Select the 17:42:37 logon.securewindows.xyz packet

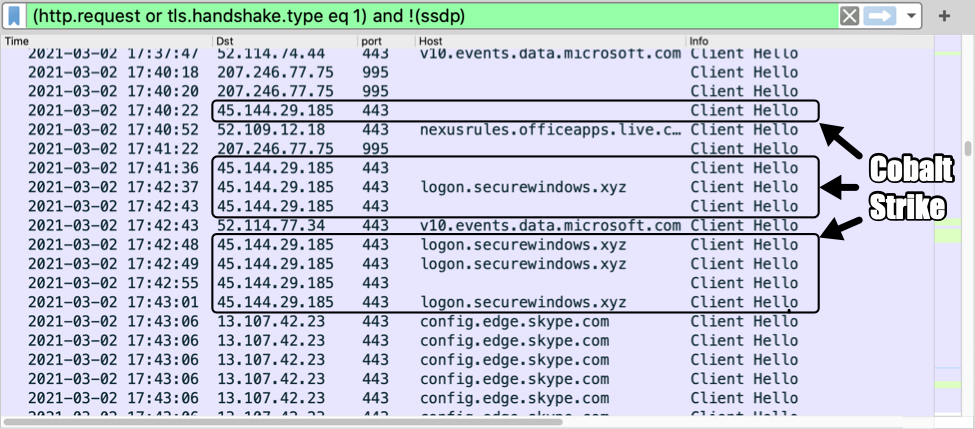[520, 187]
